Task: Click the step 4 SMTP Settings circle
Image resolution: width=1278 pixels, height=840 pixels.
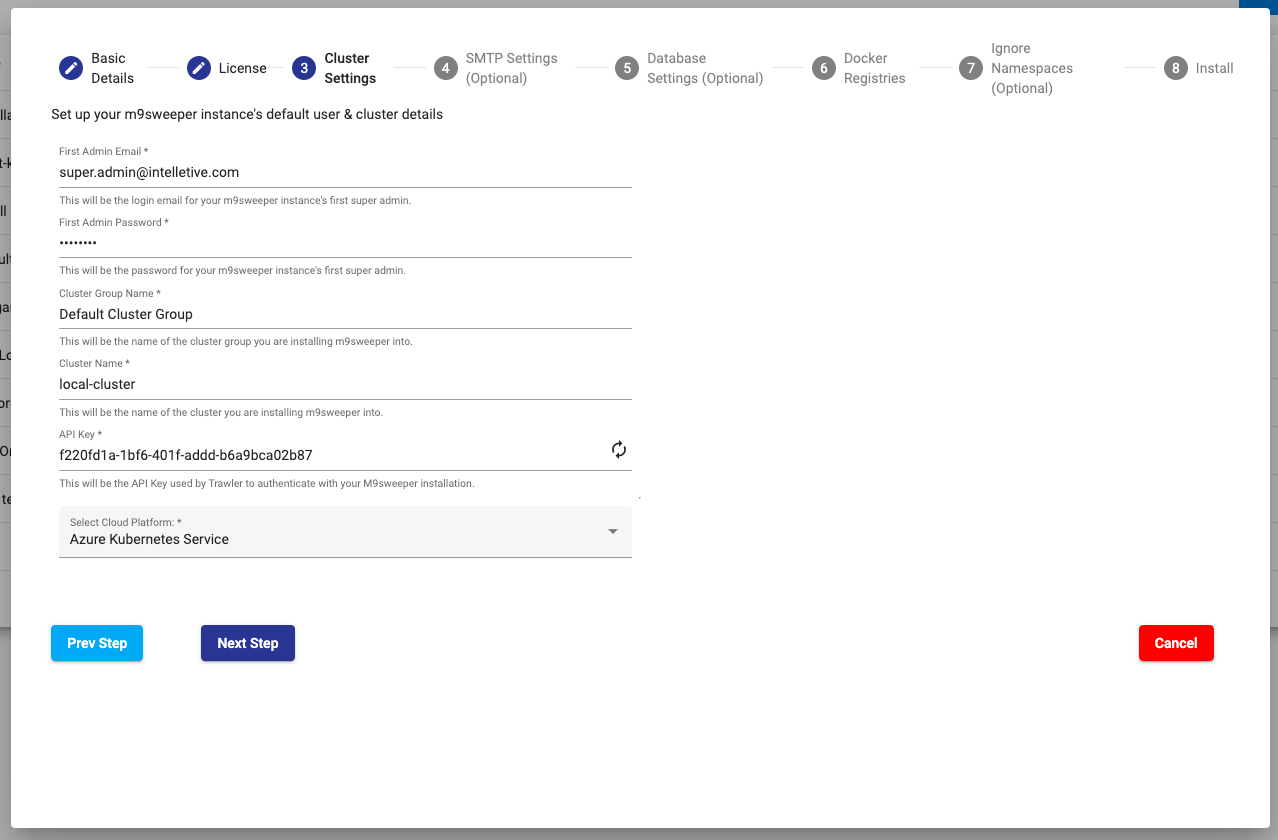Action: point(446,68)
